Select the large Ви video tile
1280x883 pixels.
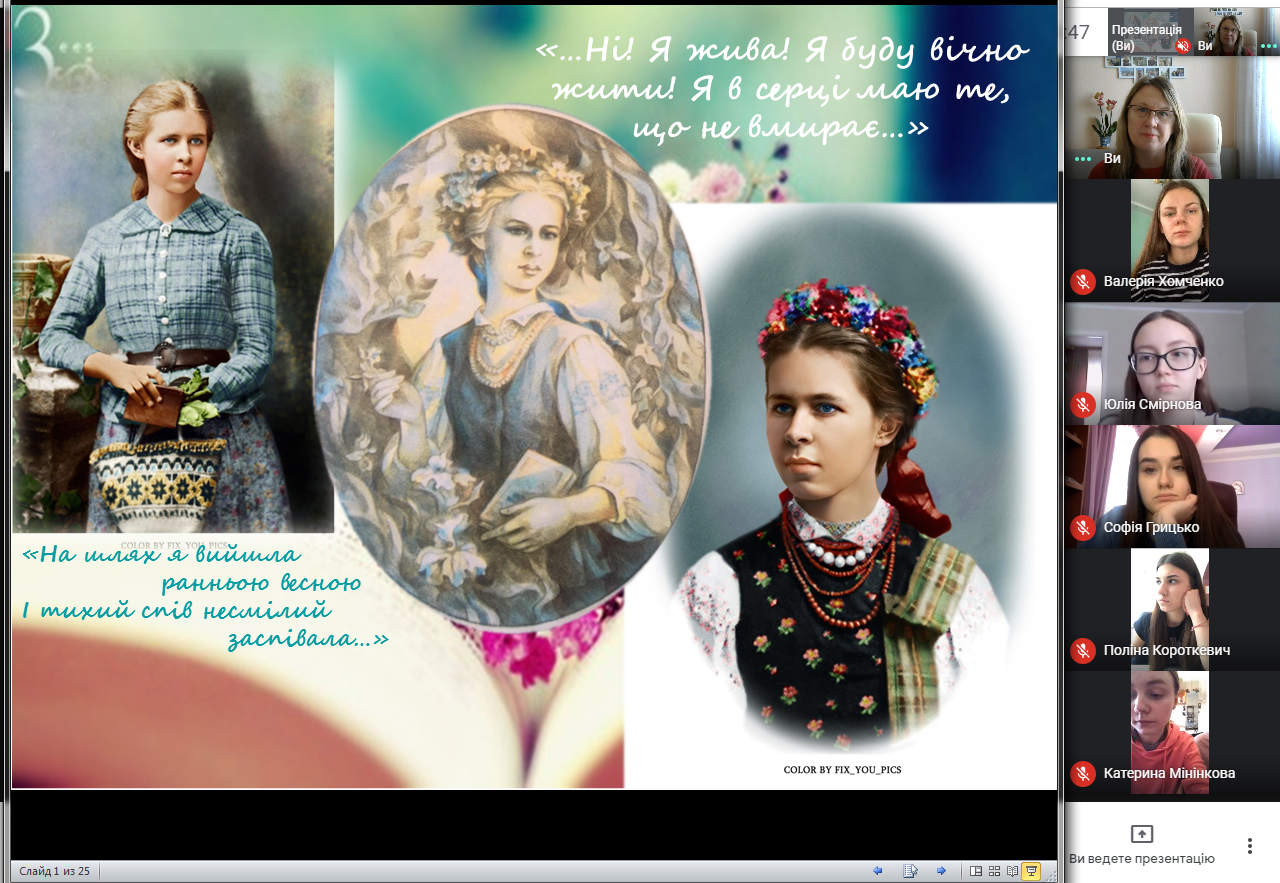click(x=1172, y=117)
